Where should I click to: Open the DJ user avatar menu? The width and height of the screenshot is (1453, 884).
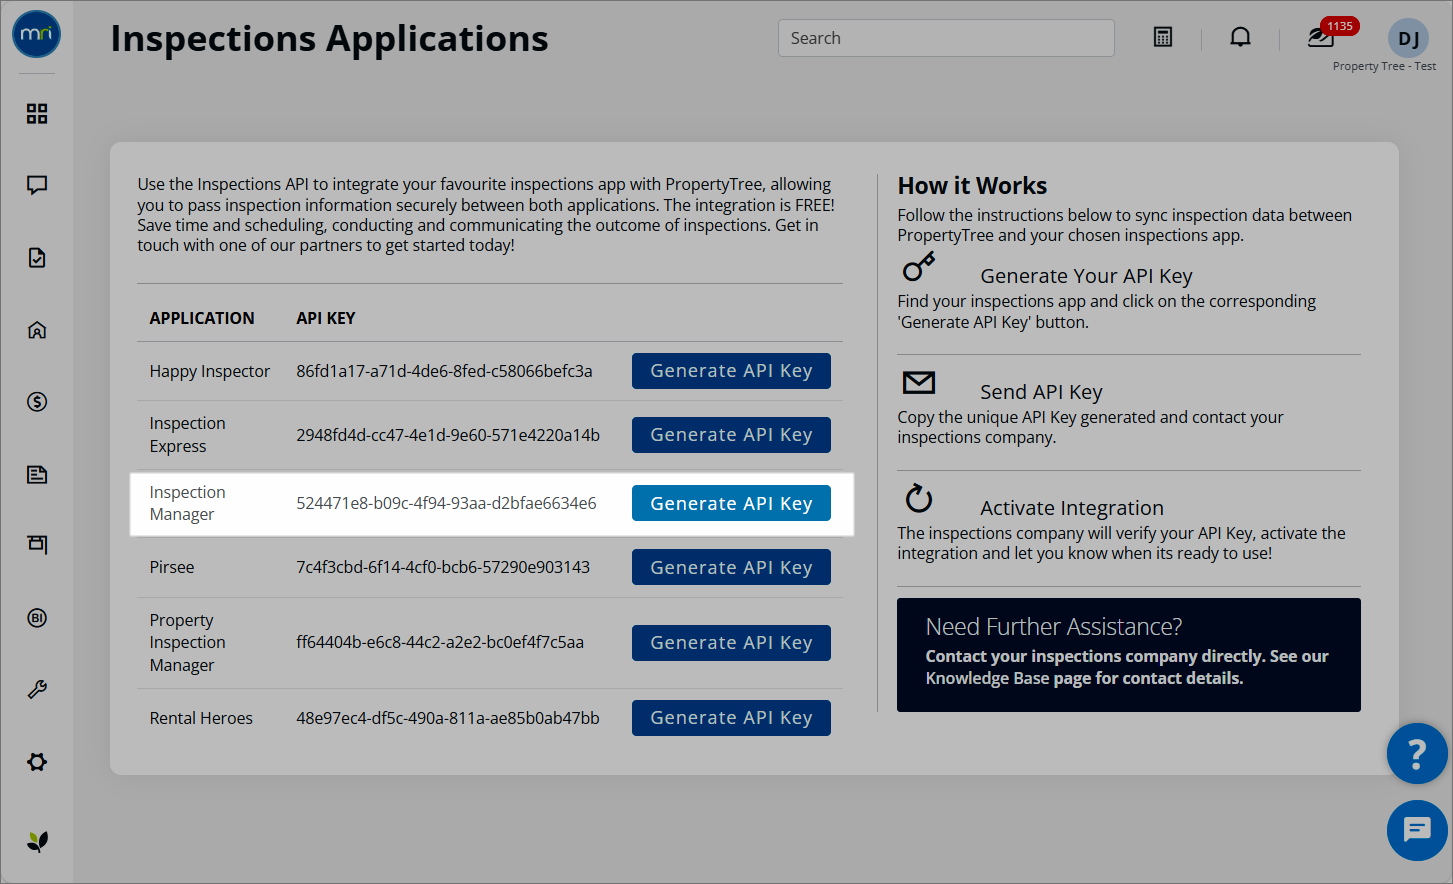click(1408, 38)
